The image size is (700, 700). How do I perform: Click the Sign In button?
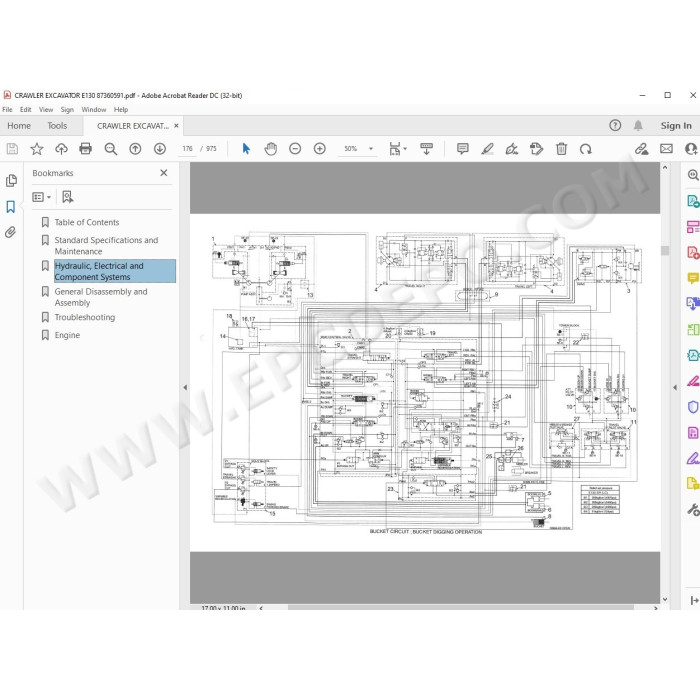coord(676,126)
